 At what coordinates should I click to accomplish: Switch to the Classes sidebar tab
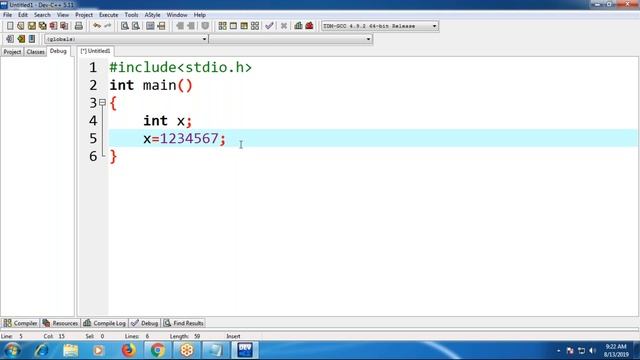click(x=36, y=52)
